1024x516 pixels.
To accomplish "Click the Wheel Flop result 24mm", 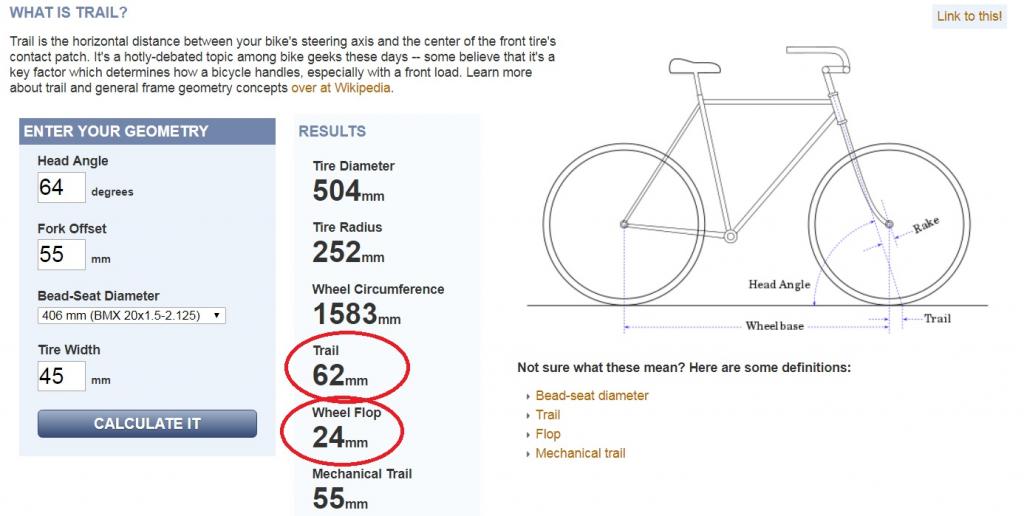I will pos(340,437).
